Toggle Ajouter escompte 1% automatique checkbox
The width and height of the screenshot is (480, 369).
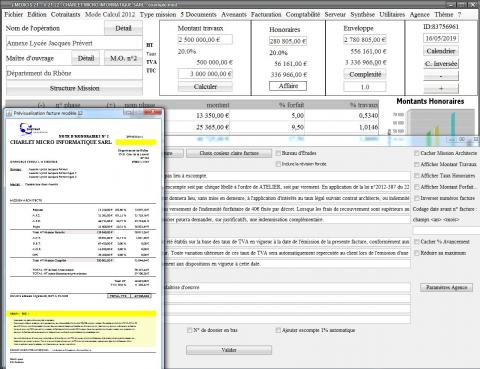click(278, 330)
